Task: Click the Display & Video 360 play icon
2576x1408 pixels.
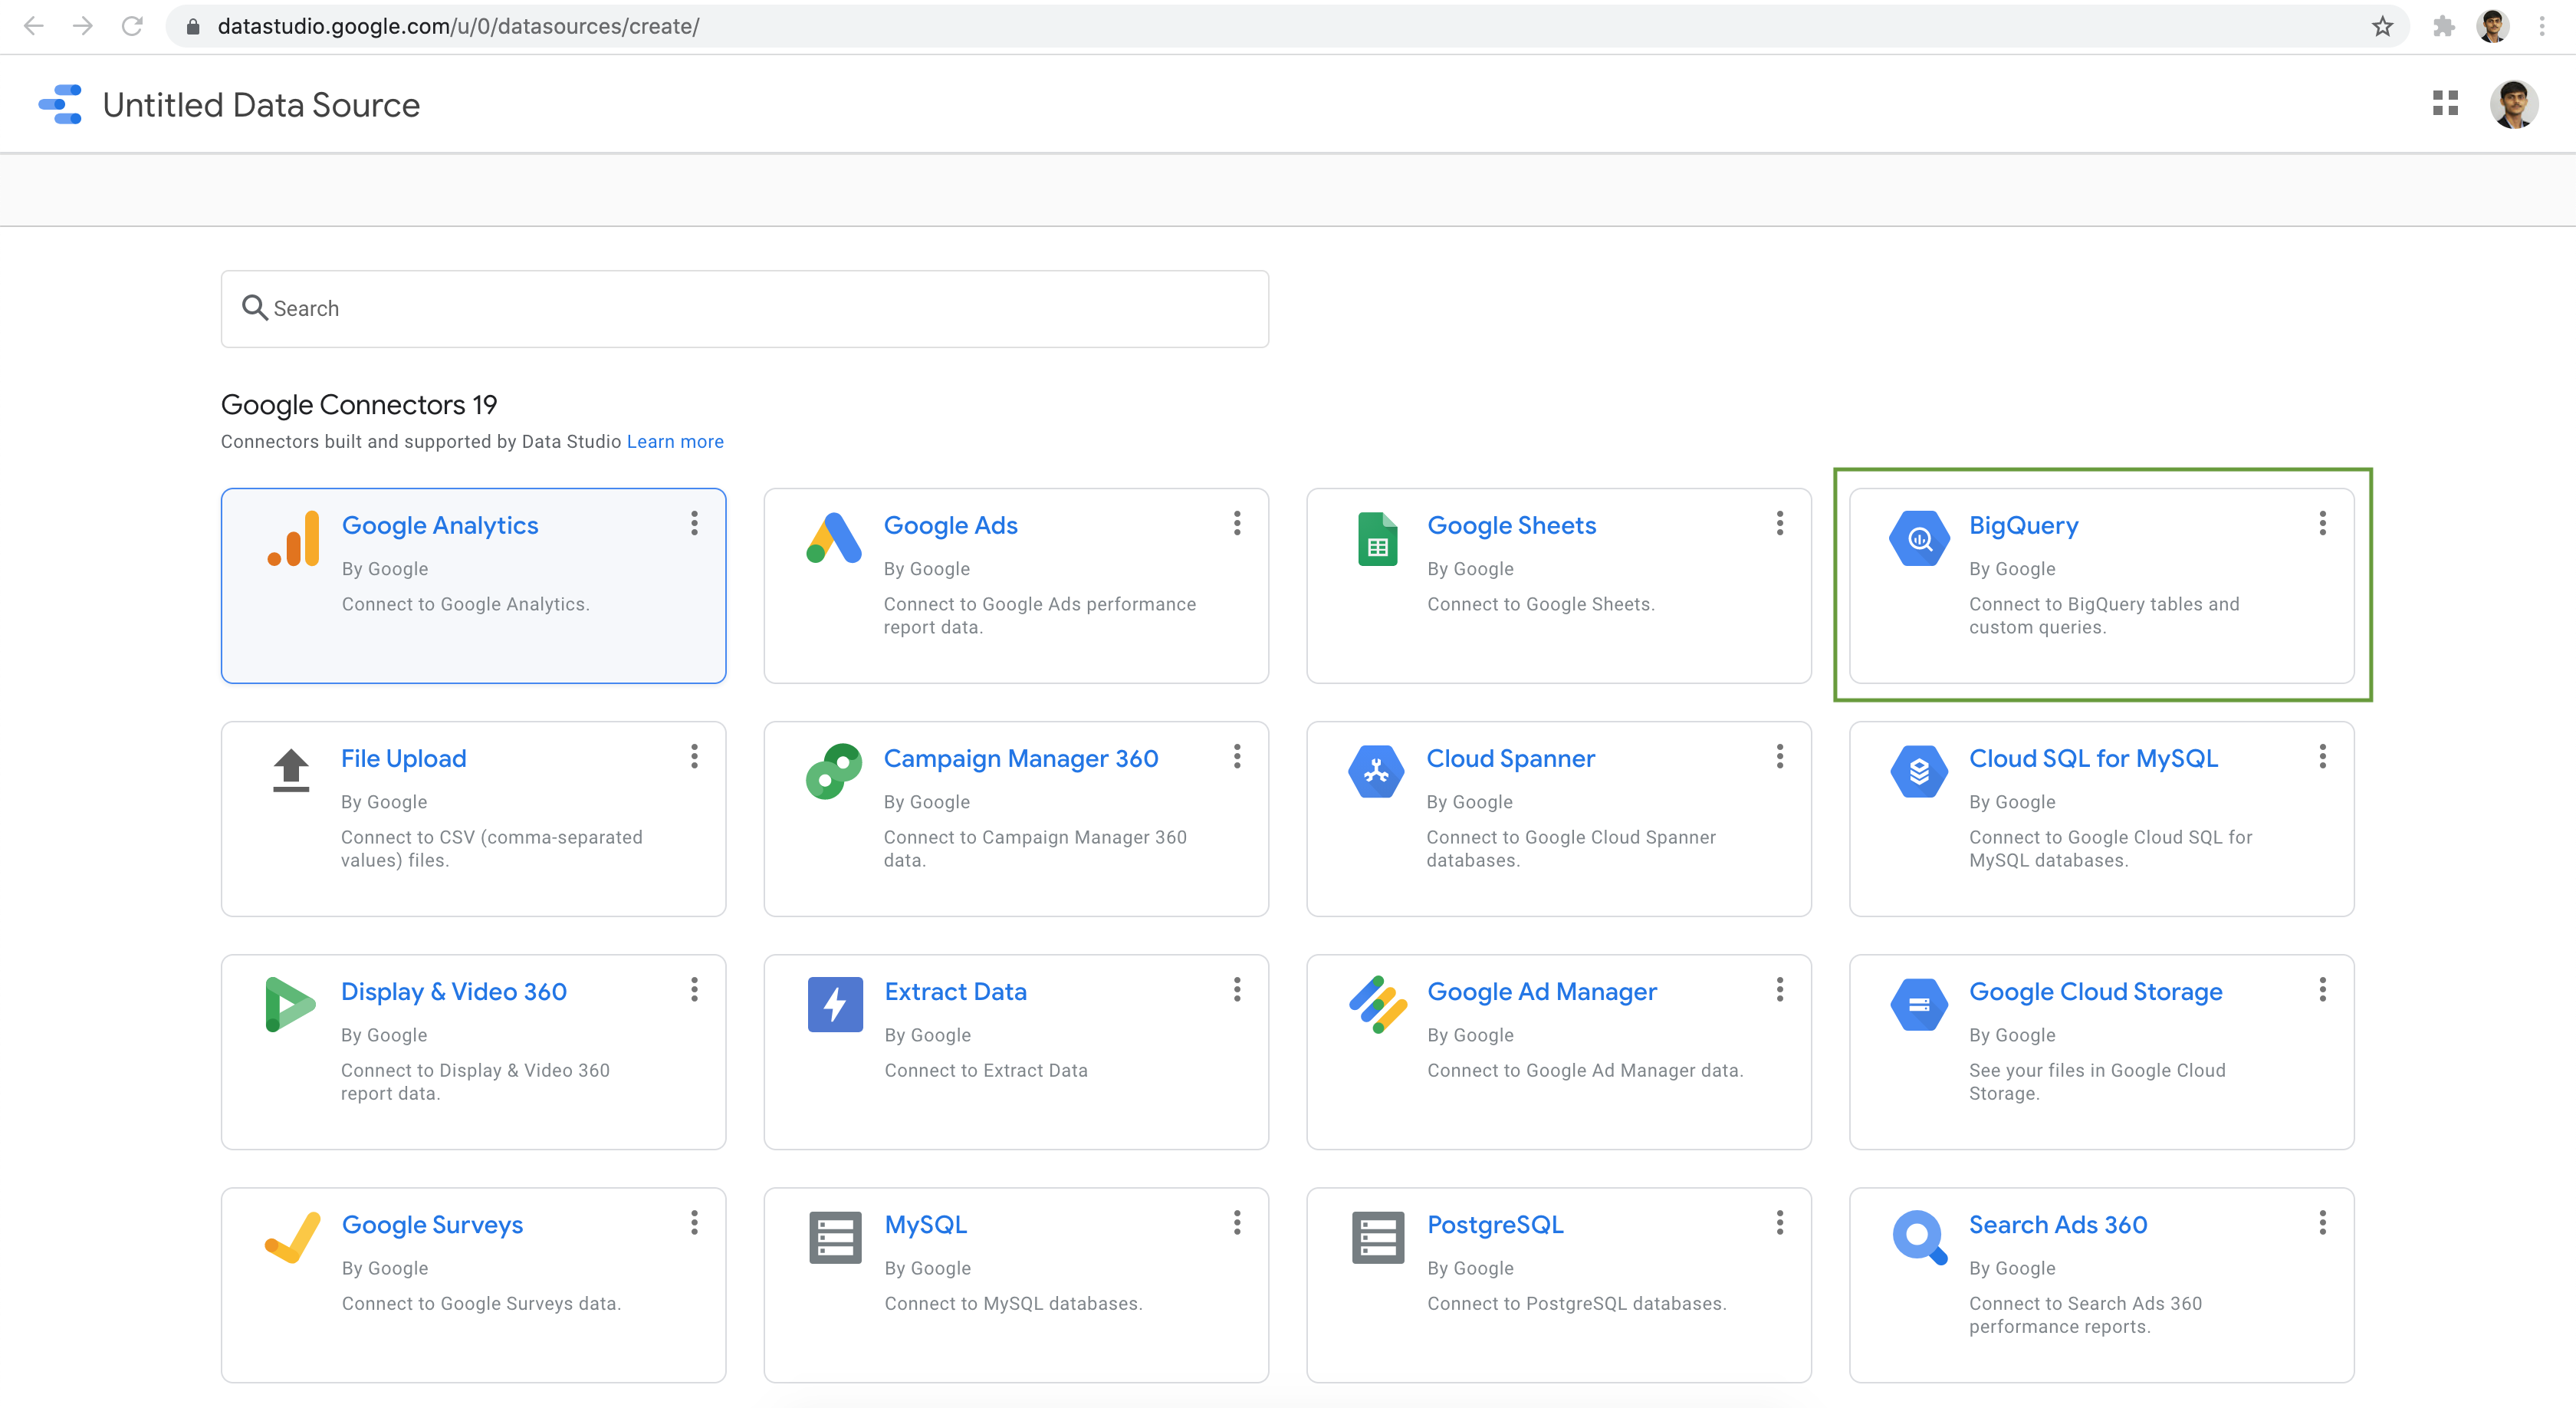Action: tap(290, 1004)
